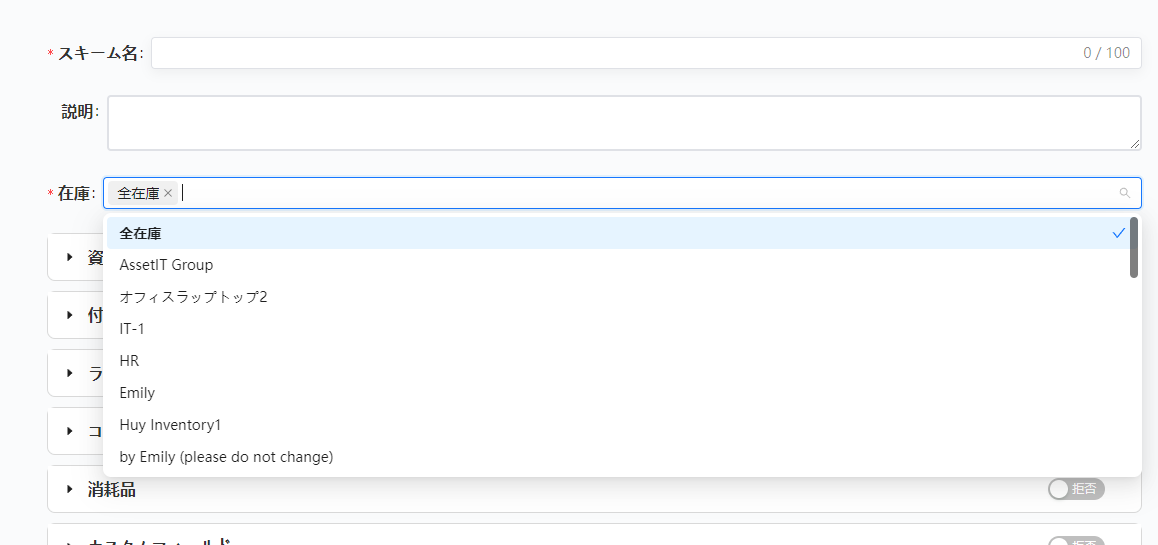This screenshot has width=1158, height=545.
Task: Select AssetIT Group from the inventory list
Action: pos(166,265)
